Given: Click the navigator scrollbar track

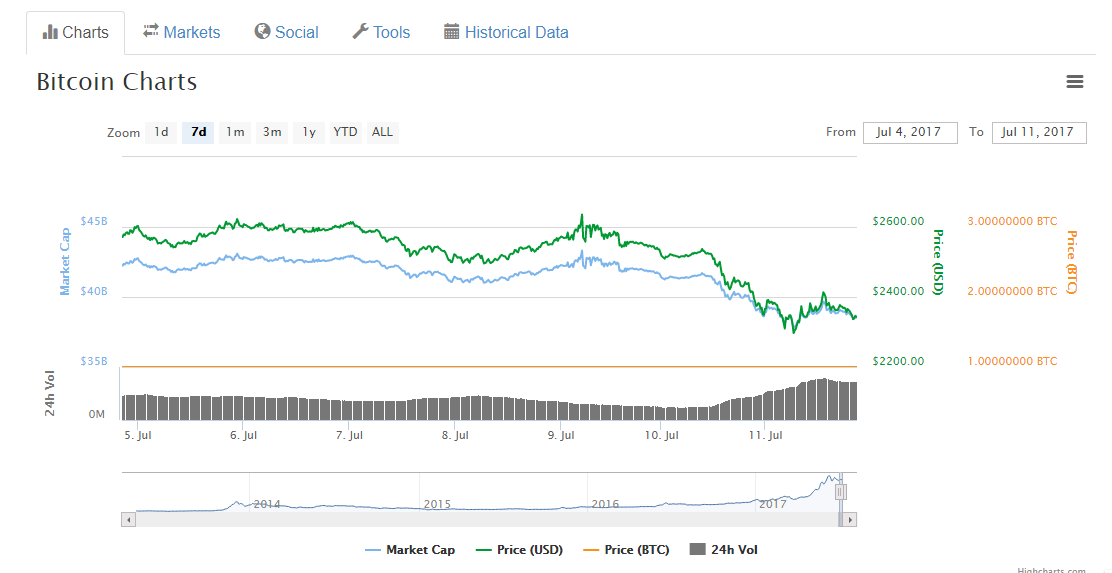Looking at the screenshot, I should coord(486,520).
